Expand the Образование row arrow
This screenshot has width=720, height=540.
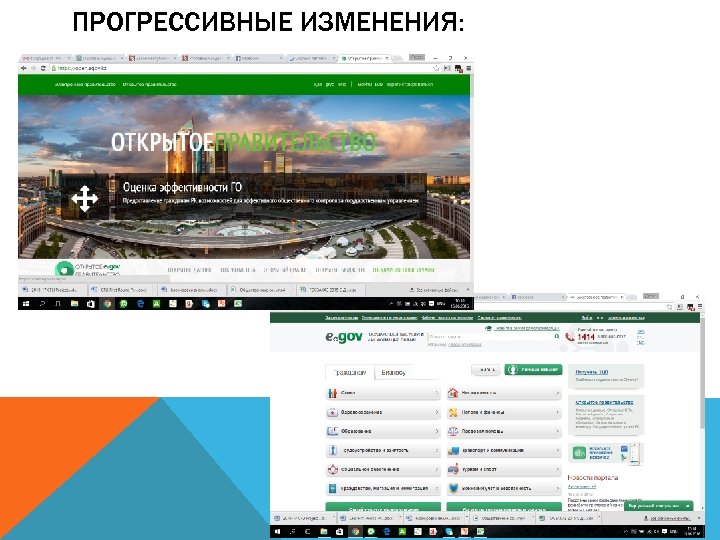[436, 431]
